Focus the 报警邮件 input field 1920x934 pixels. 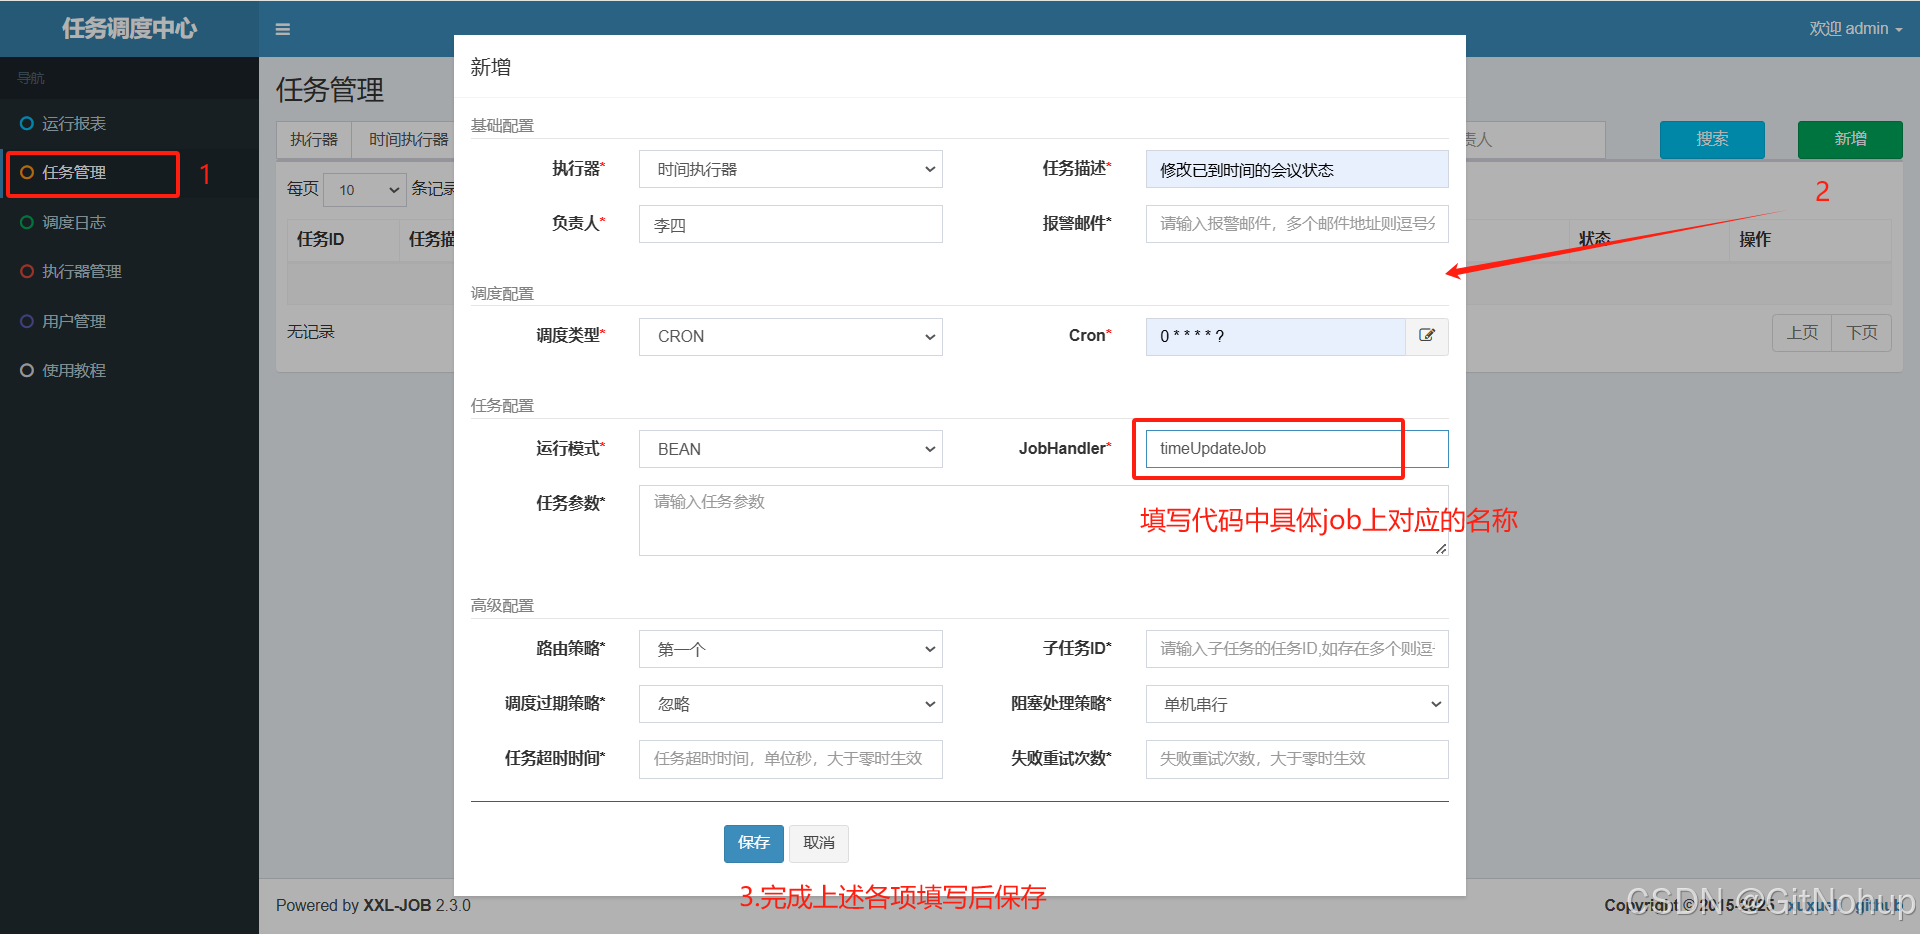(x=1297, y=224)
